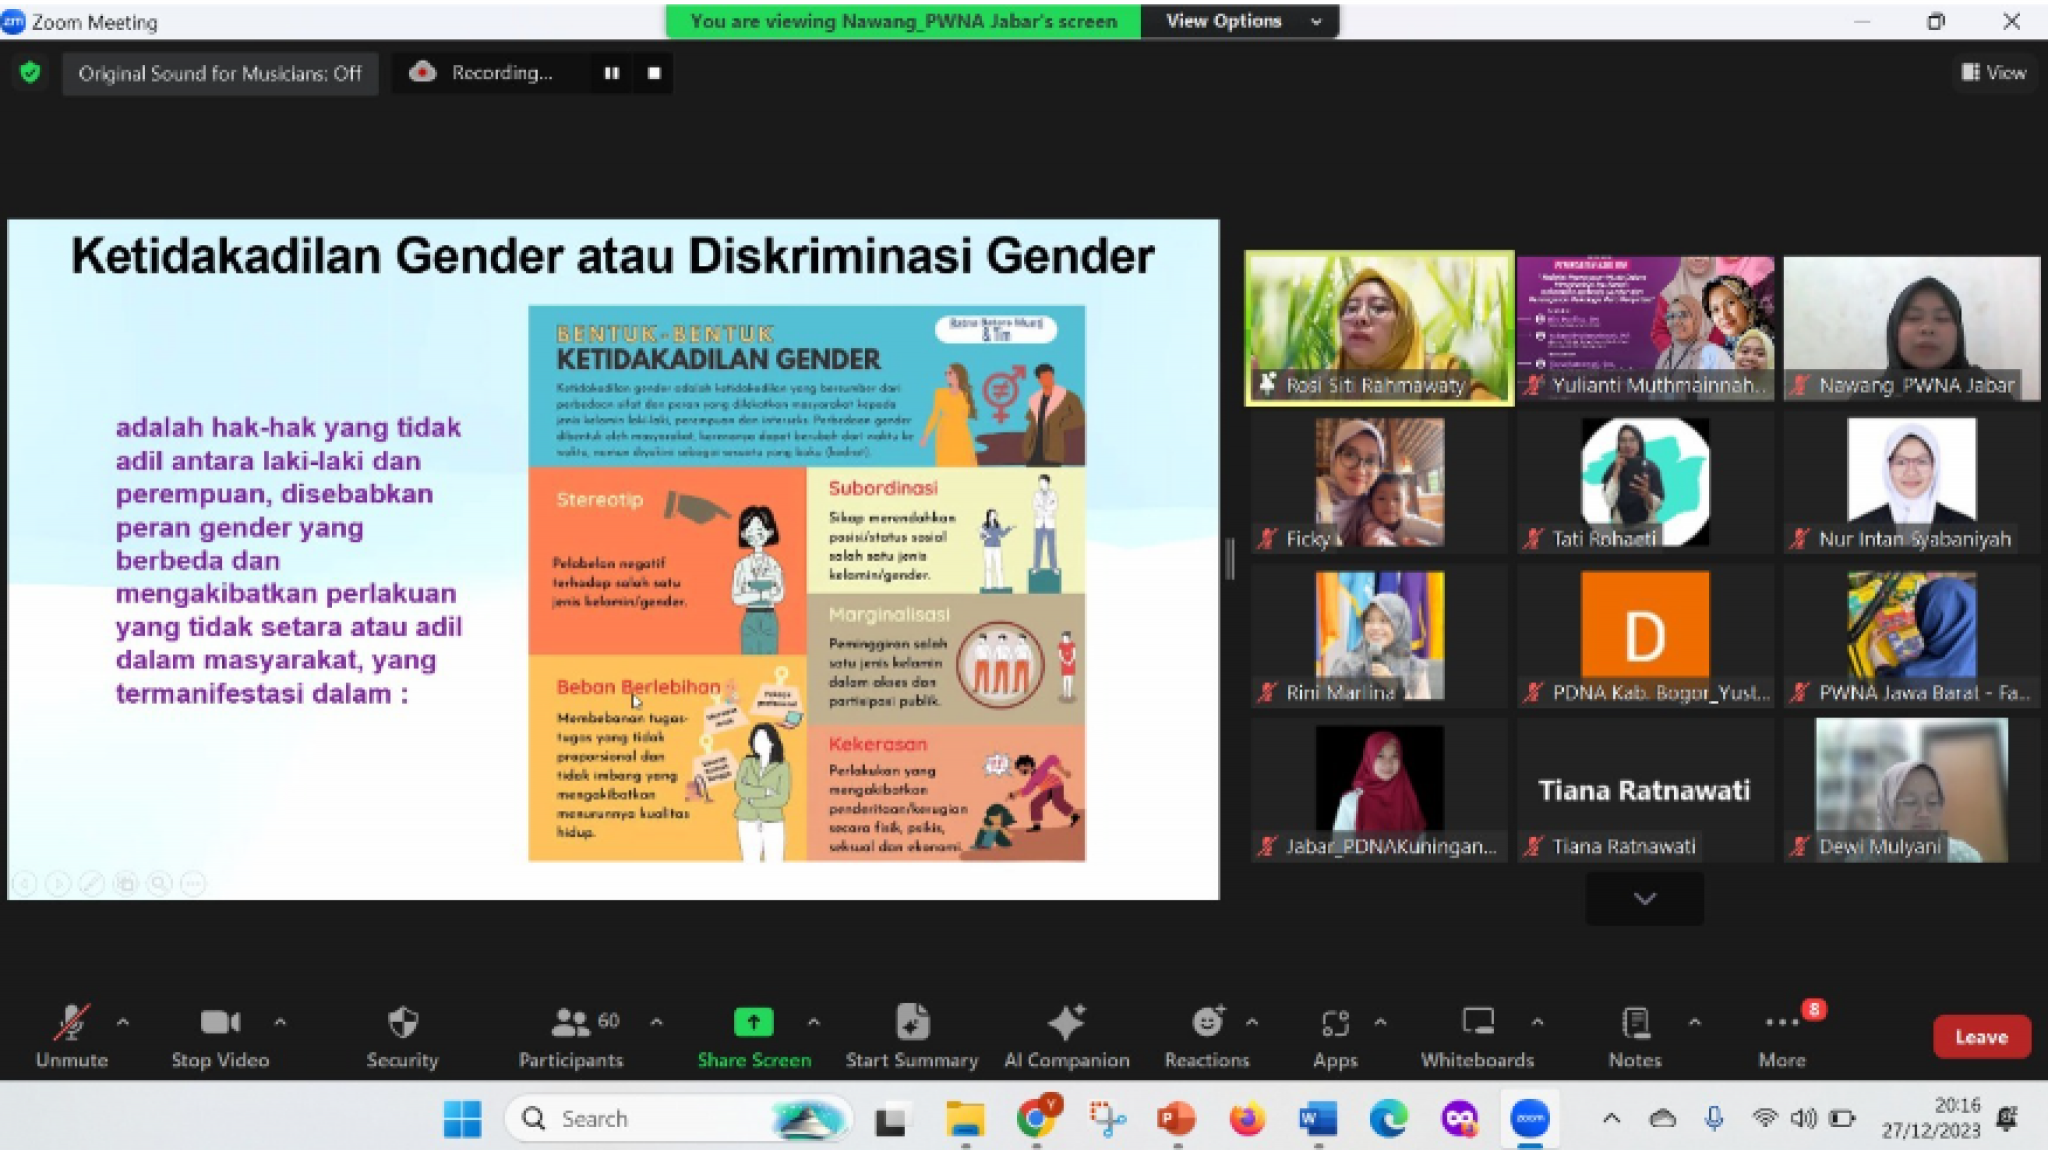The height and width of the screenshot is (1150, 2048).
Task: Select Rosi Siti Rahmawaty's video thumbnail
Action: [1378, 328]
